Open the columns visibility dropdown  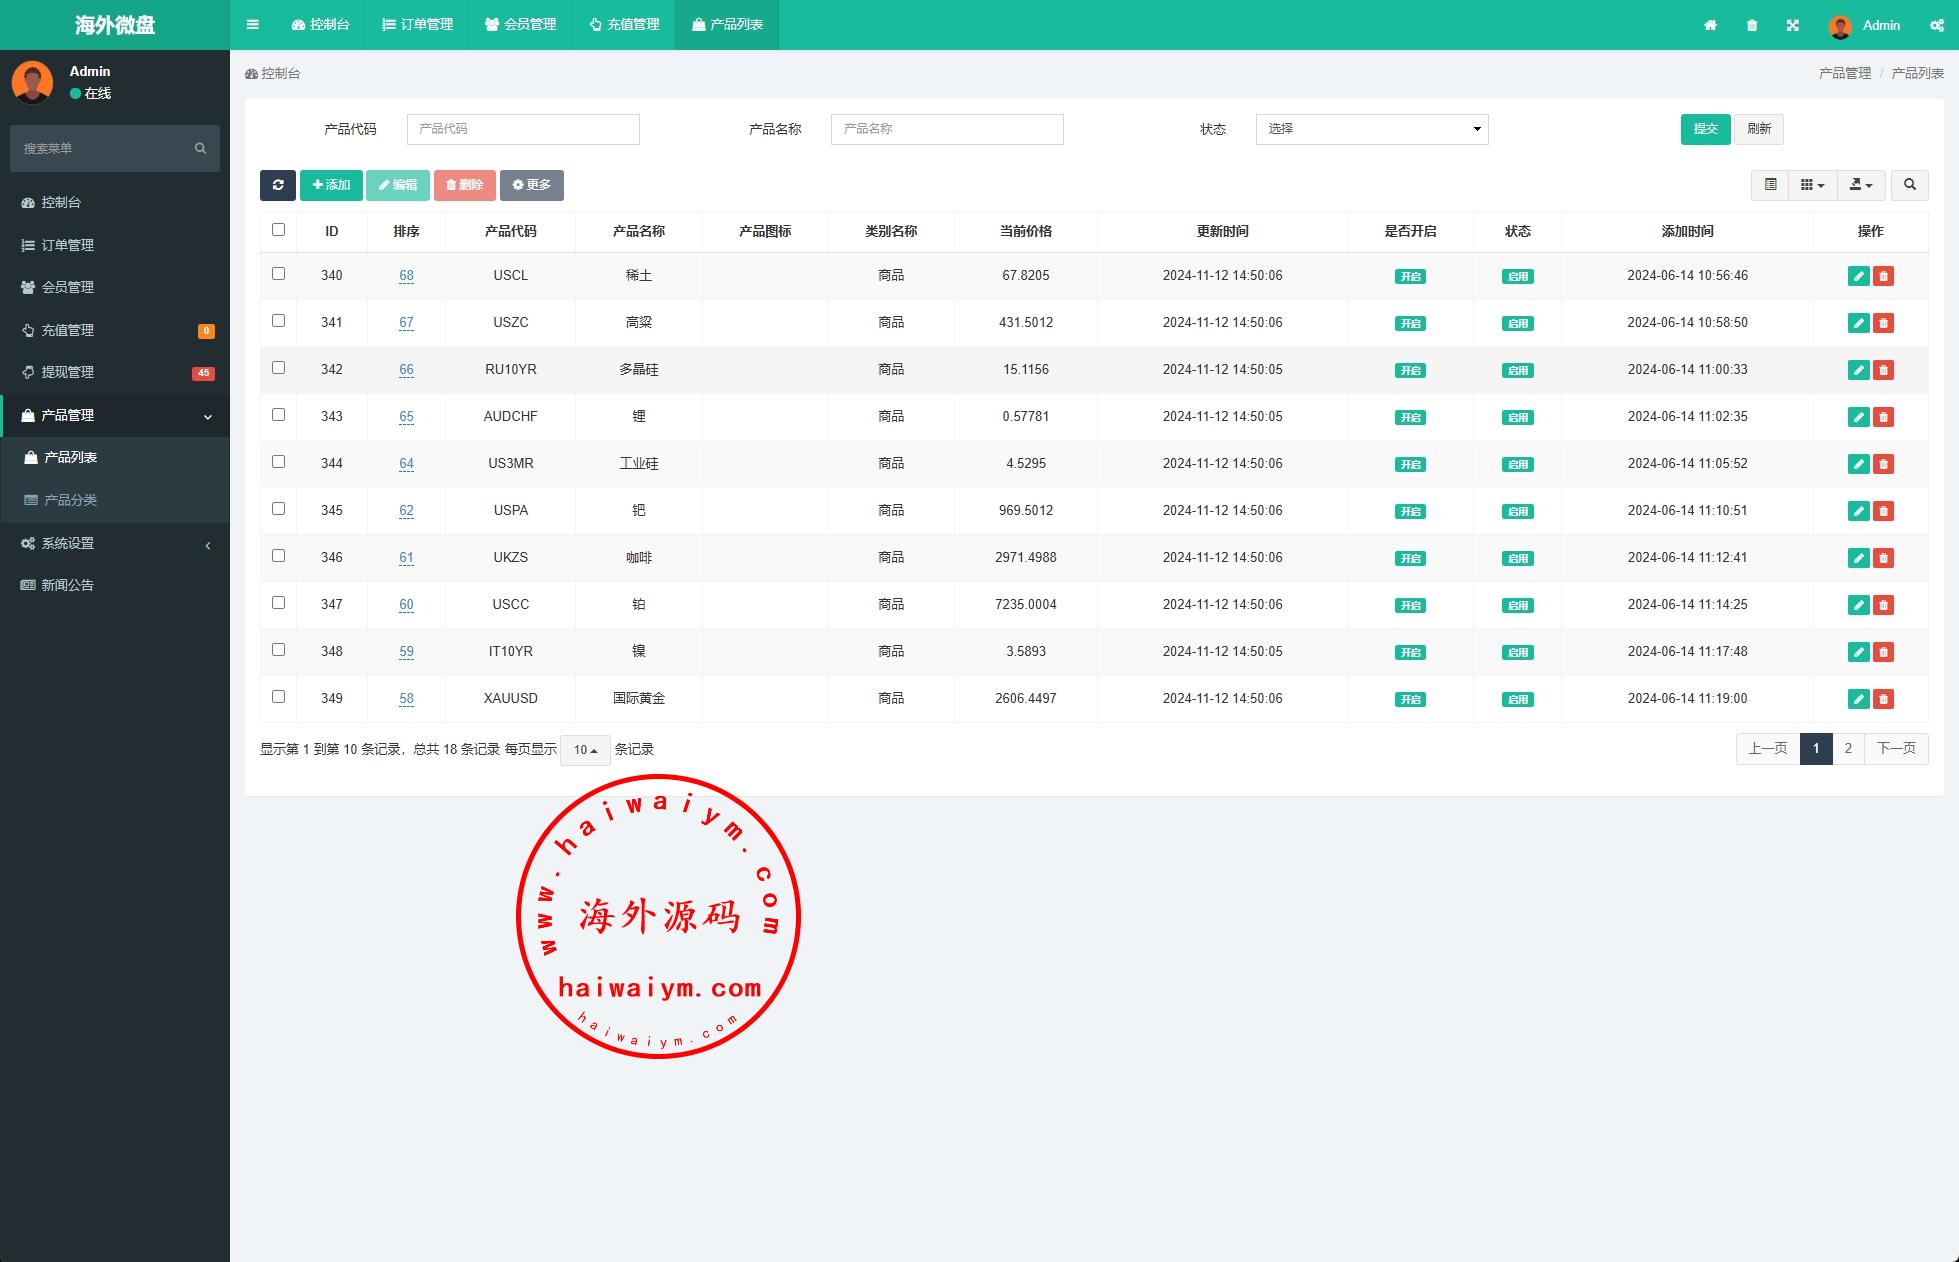[x=1812, y=185]
